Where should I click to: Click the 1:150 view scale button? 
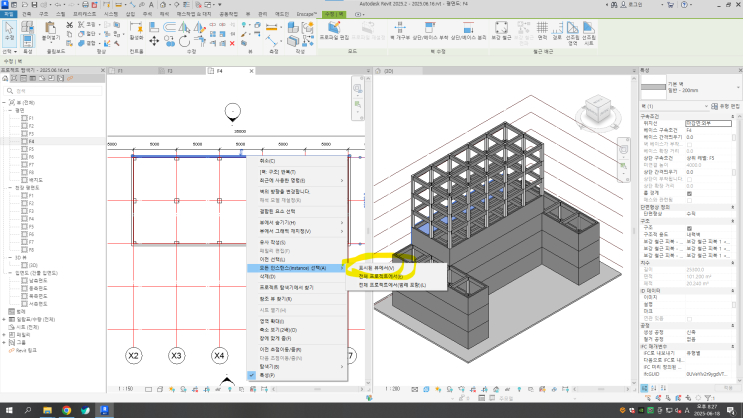(125, 389)
